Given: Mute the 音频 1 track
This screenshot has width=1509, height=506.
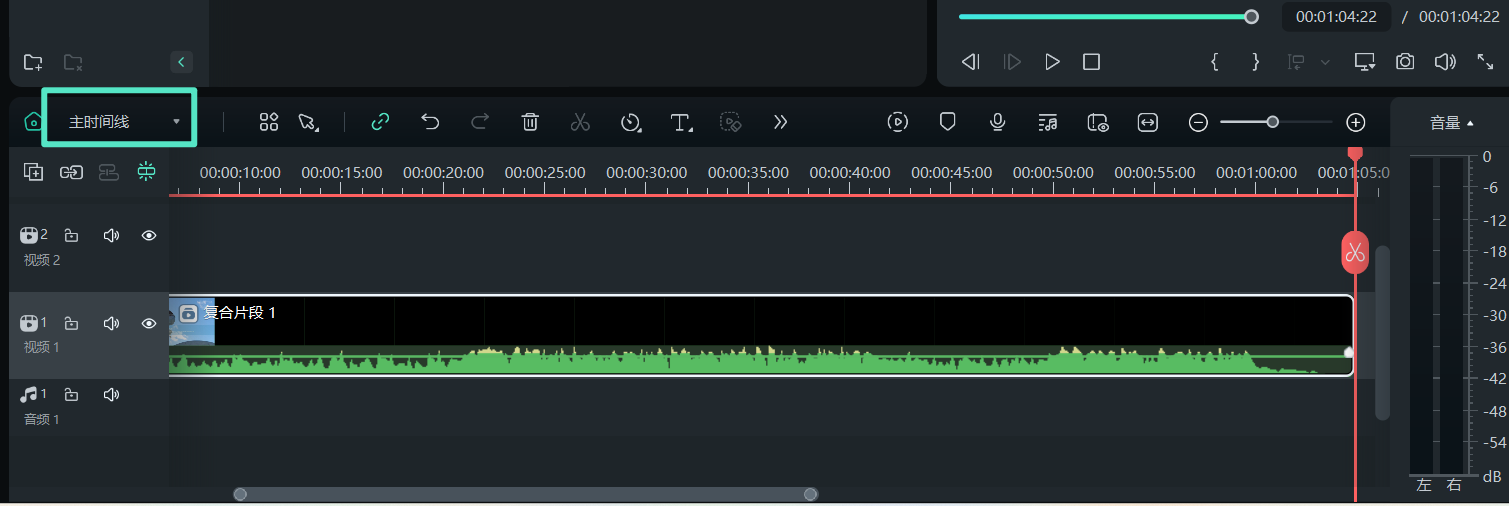Looking at the screenshot, I should [111, 395].
